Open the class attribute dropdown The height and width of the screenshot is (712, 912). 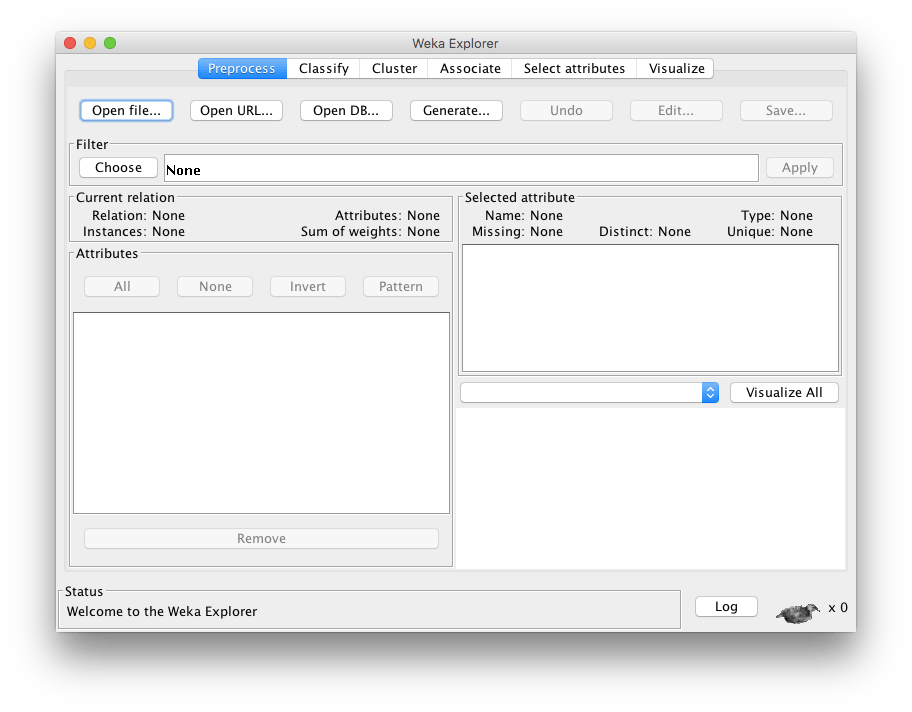590,393
